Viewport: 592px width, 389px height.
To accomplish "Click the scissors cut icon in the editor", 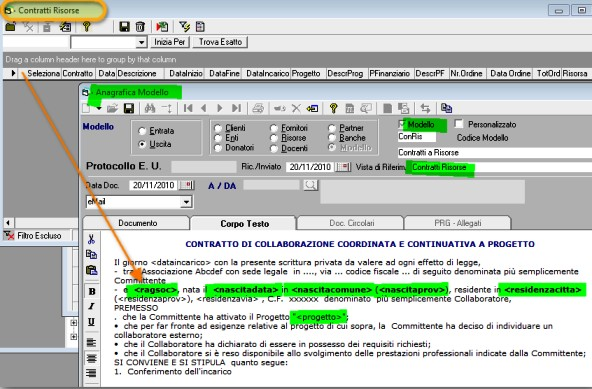I will 91,239.
